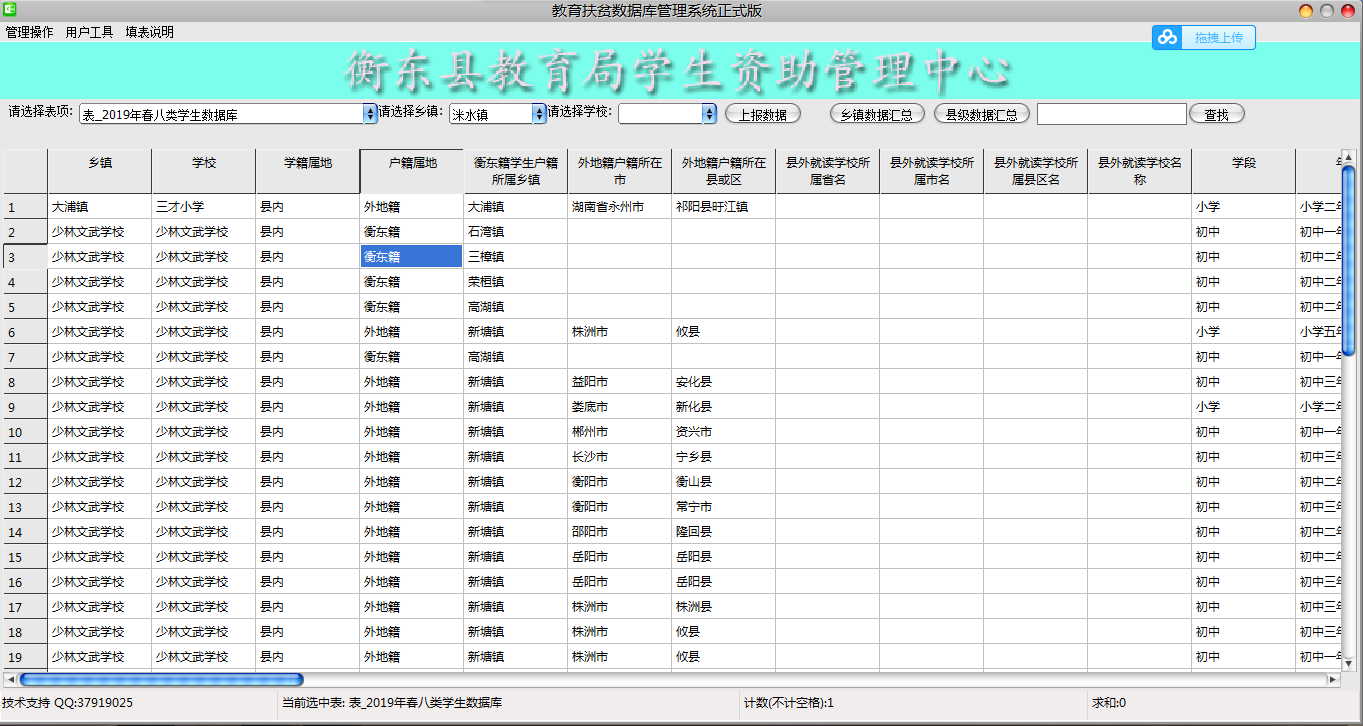Select the 乡镇 column header
Image resolution: width=1363 pixels, height=726 pixels.
100,171
